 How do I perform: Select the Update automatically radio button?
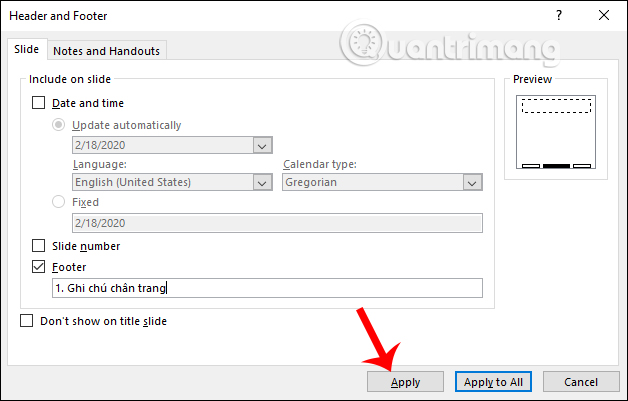[59, 125]
